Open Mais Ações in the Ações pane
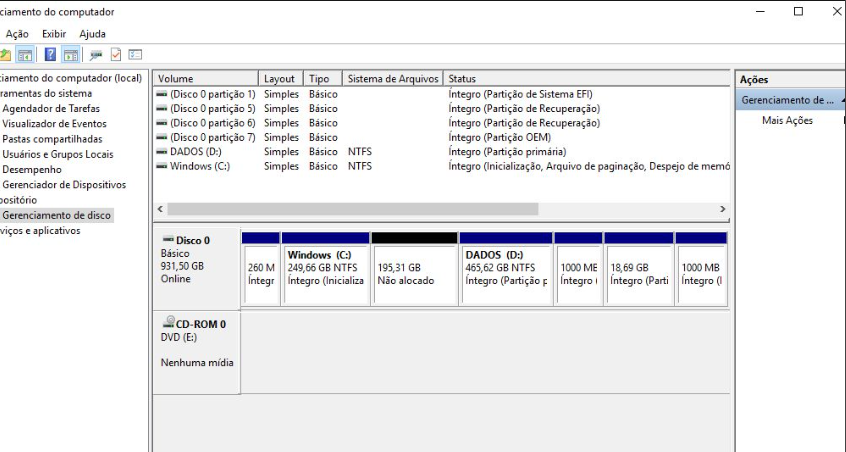 tap(787, 120)
